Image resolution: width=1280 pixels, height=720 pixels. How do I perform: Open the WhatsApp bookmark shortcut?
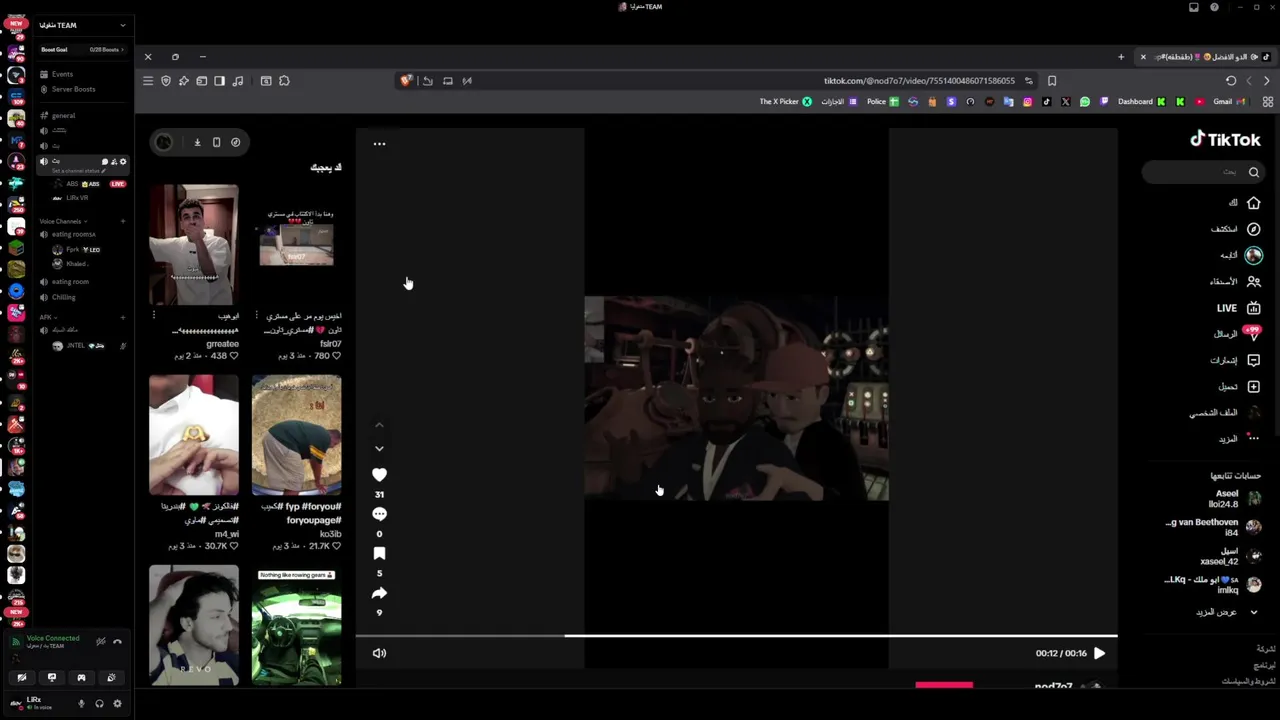[1085, 102]
